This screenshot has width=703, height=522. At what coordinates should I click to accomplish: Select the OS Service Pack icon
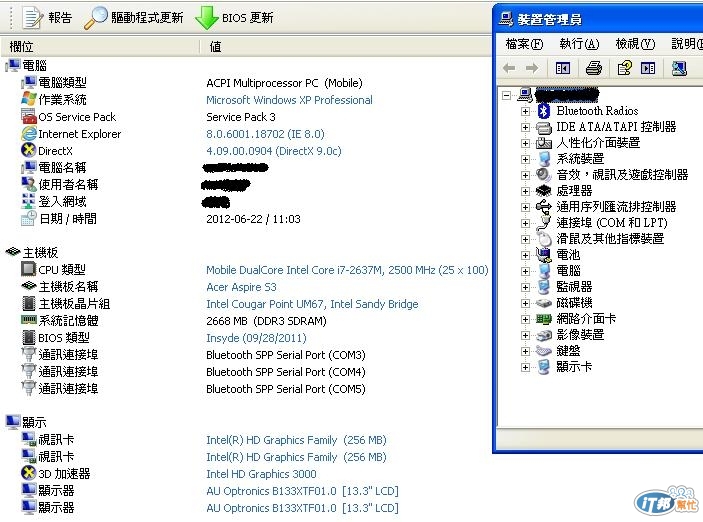(29, 116)
